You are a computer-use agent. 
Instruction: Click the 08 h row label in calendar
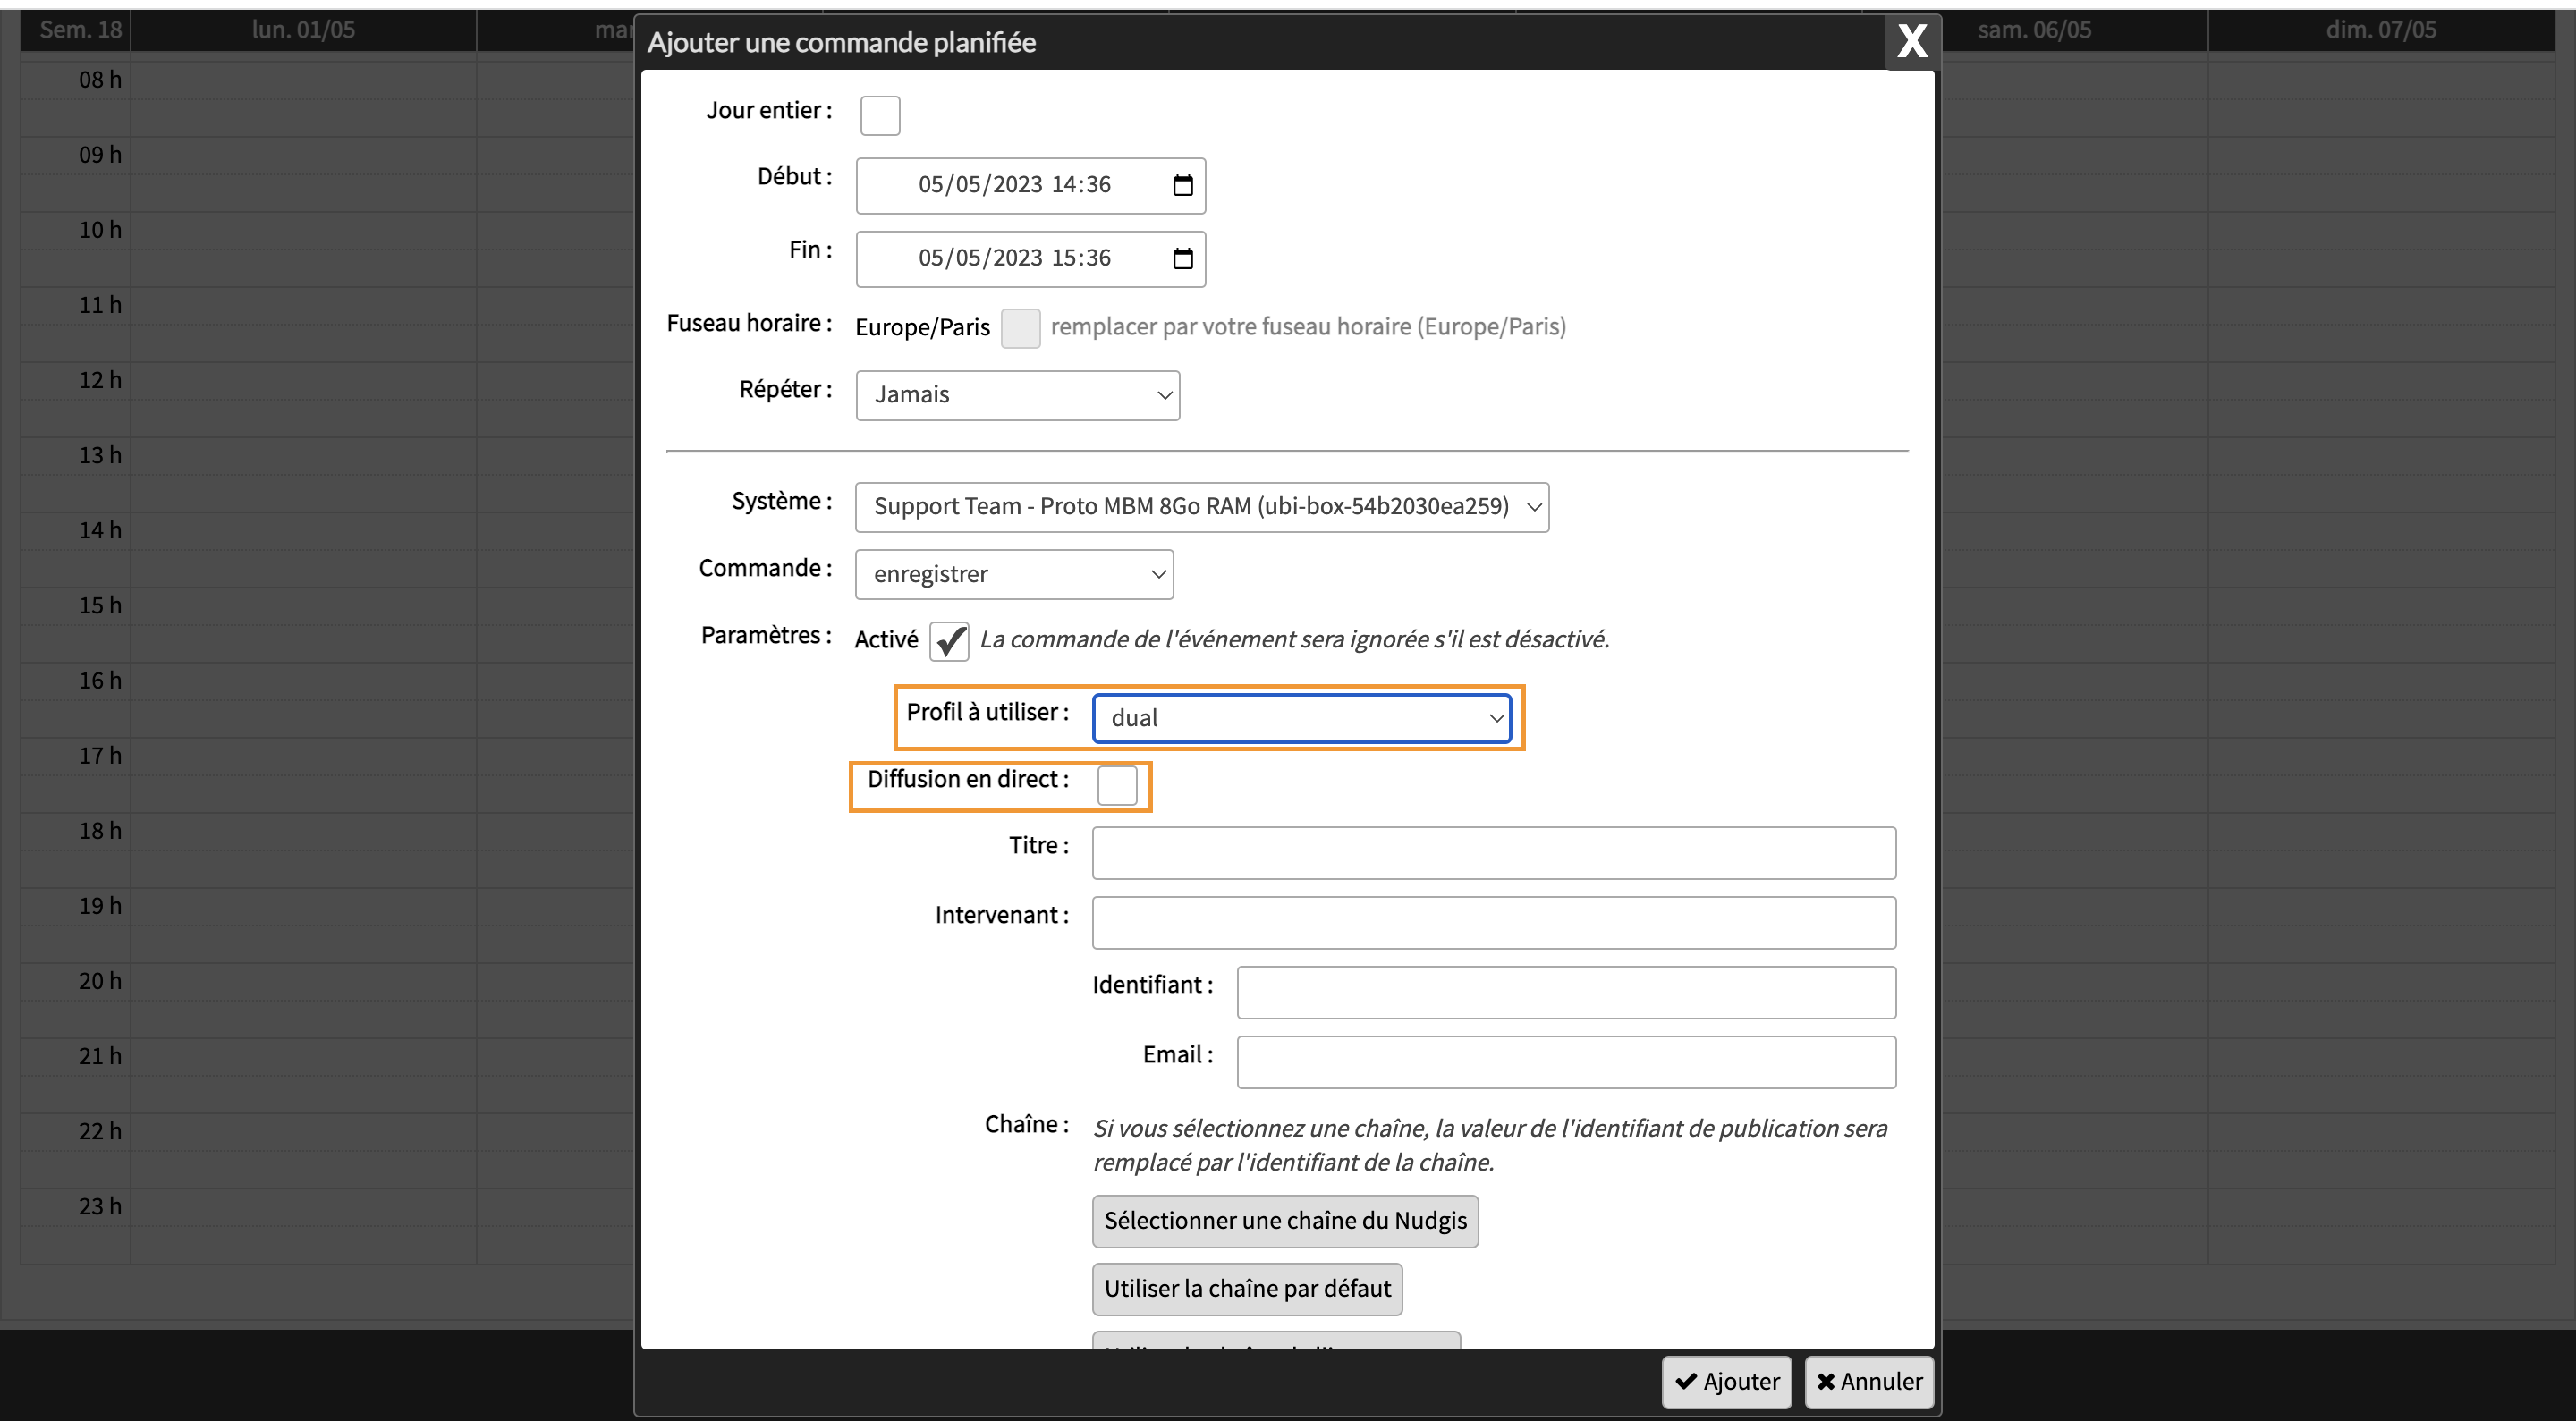point(100,80)
